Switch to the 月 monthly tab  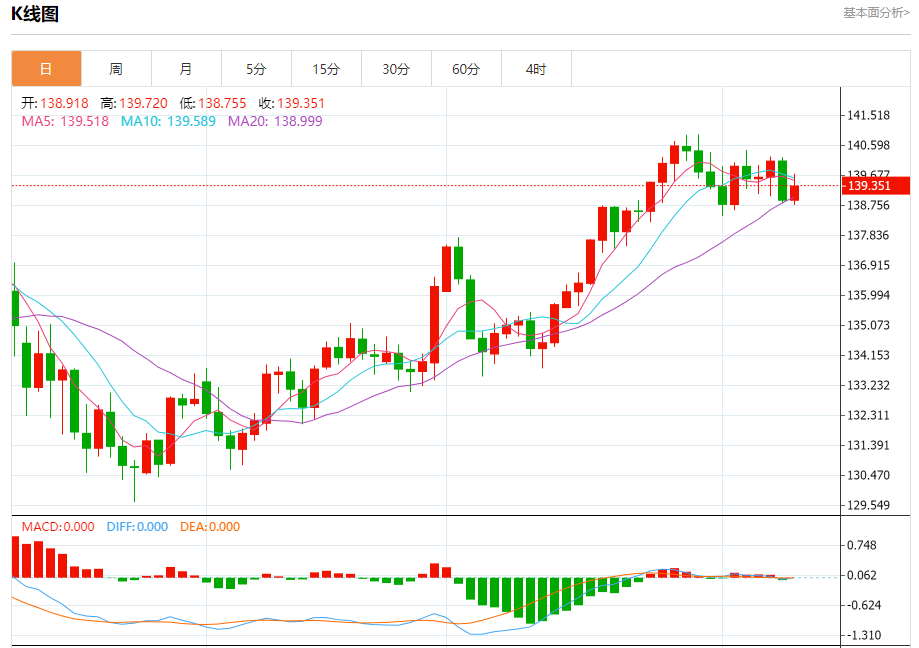click(x=186, y=69)
